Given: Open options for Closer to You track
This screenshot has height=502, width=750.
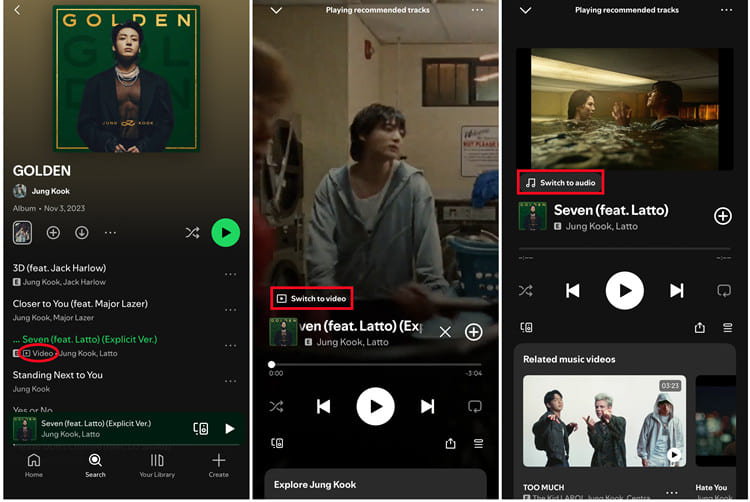Looking at the screenshot, I should [x=231, y=310].
